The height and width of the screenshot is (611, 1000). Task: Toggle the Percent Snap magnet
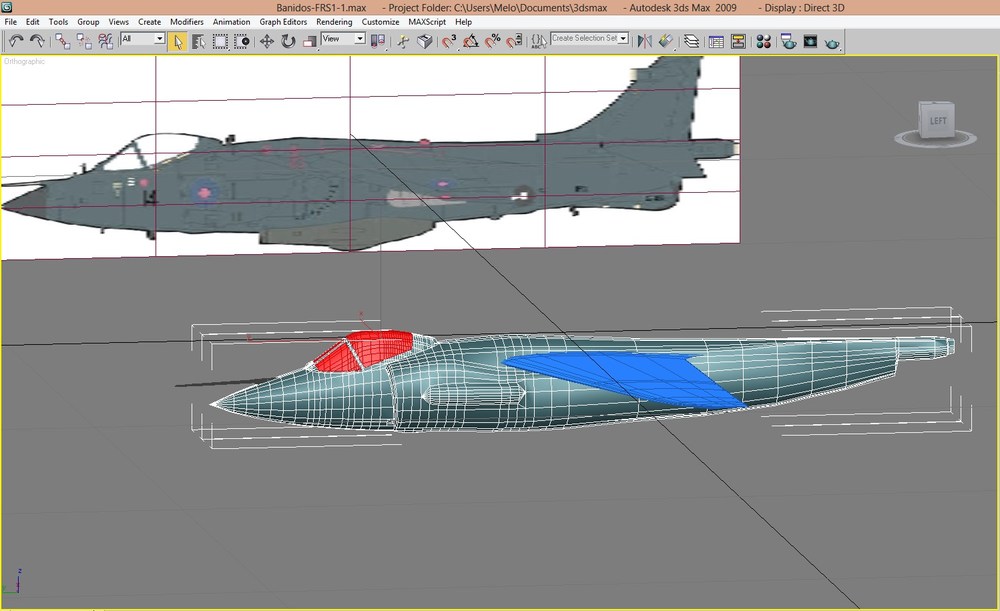point(492,42)
